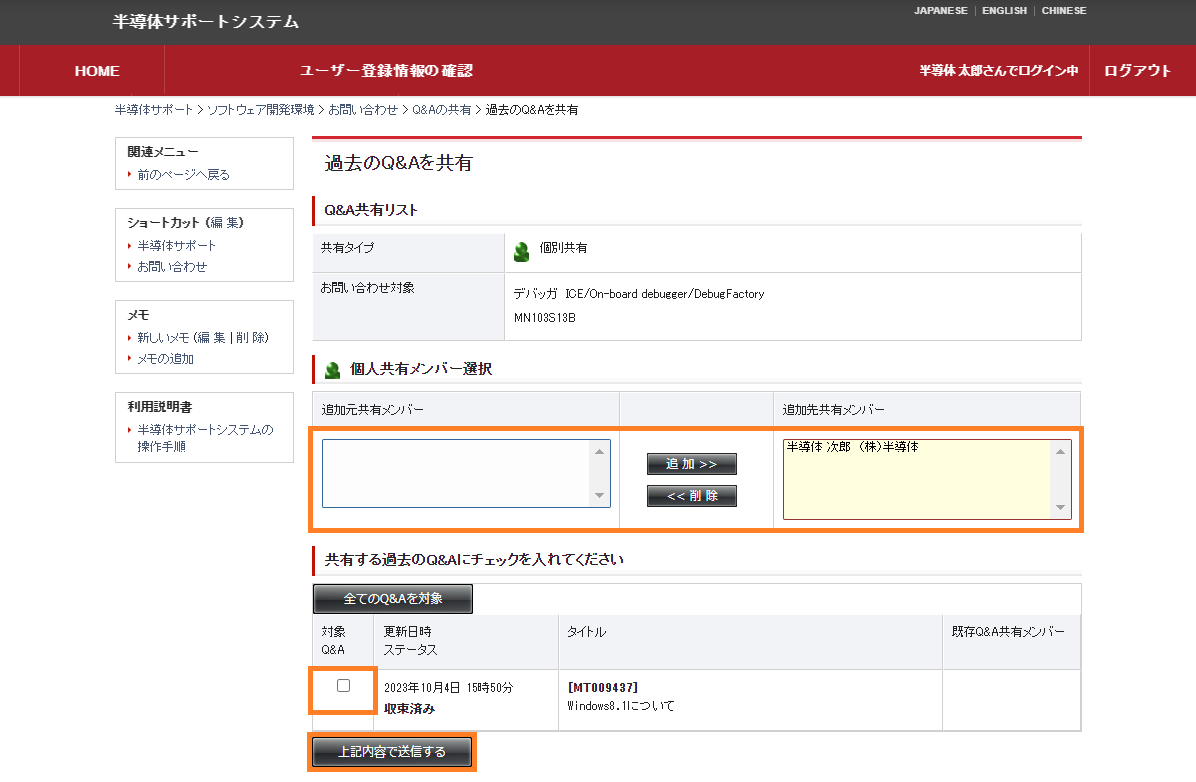Viewport: 1196px width, 782px height.
Task: Open ユーザー登録情報の確認 in the navigation bar
Action: 386,71
